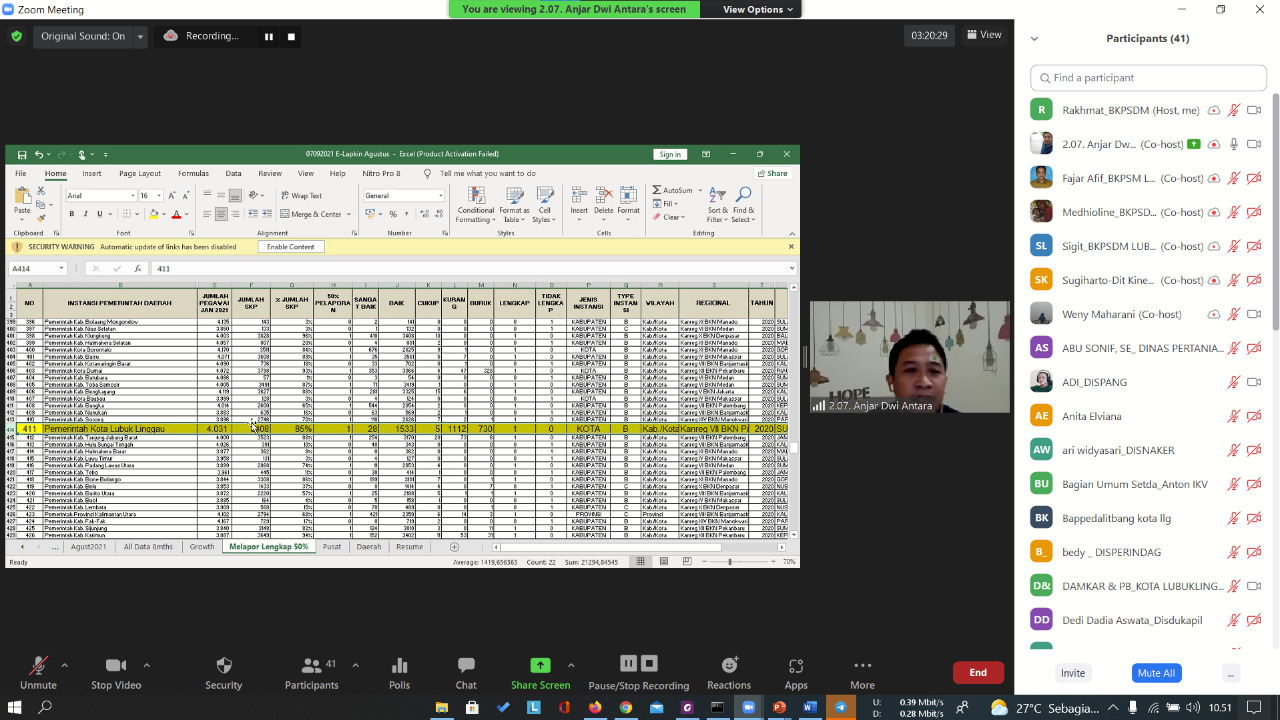The image size is (1280, 720).
Task: Click the Mute All button
Action: tap(1156, 673)
